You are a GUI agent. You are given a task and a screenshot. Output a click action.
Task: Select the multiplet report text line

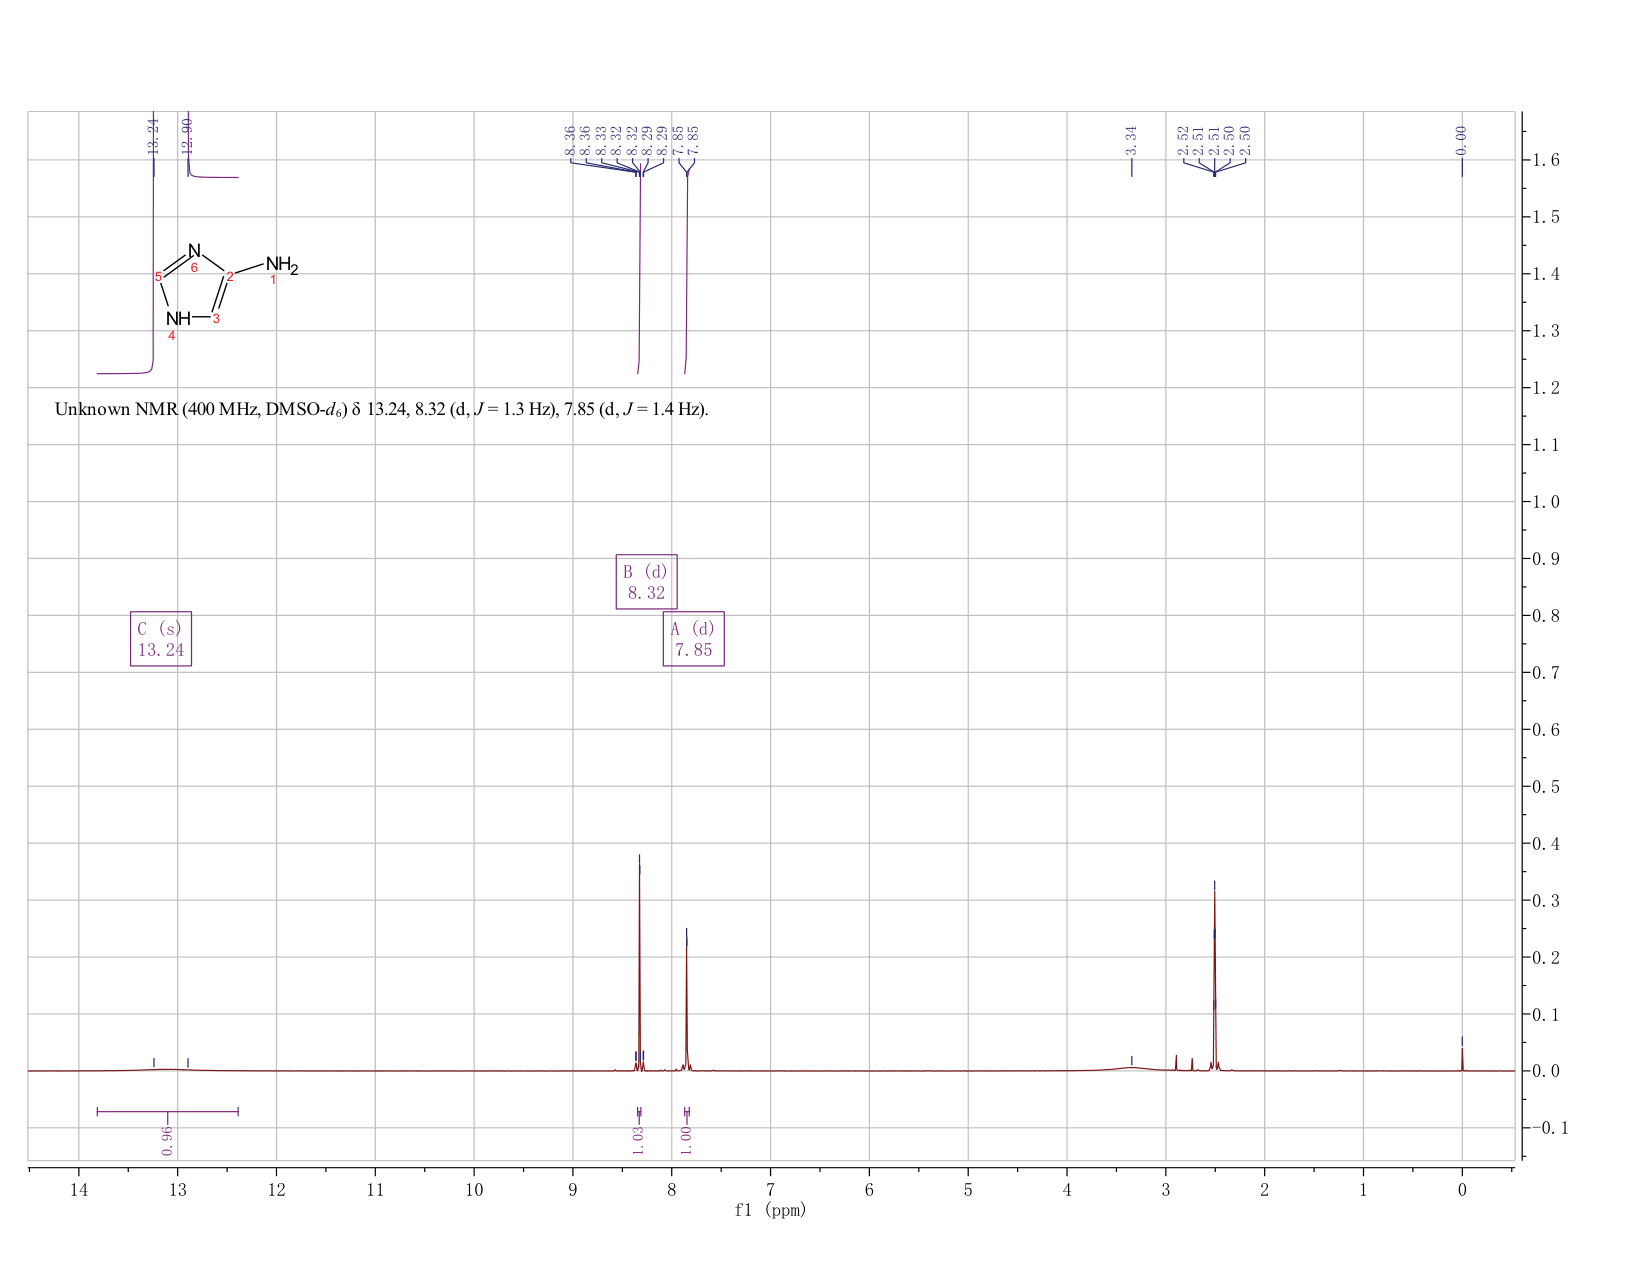pos(381,409)
